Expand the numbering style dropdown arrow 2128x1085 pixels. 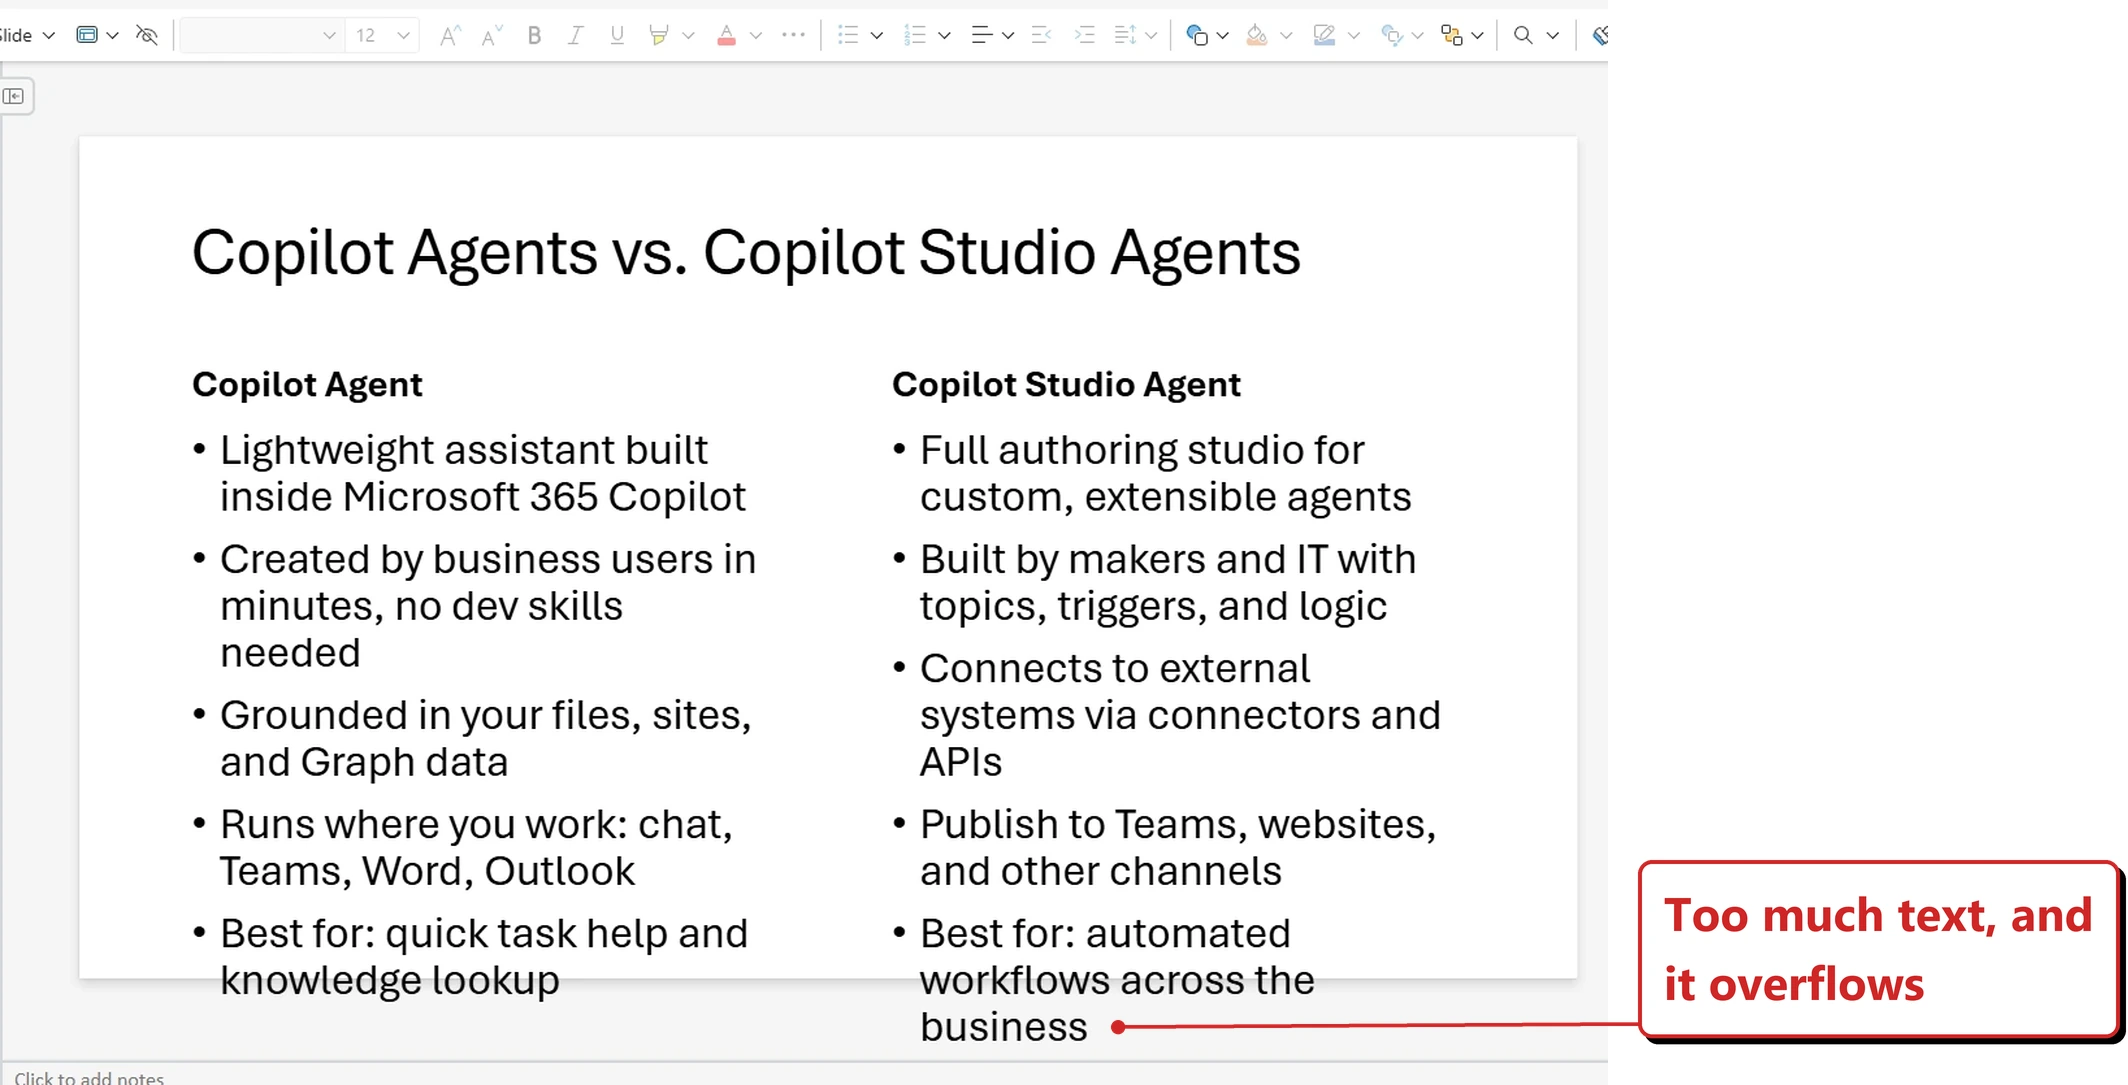click(944, 35)
